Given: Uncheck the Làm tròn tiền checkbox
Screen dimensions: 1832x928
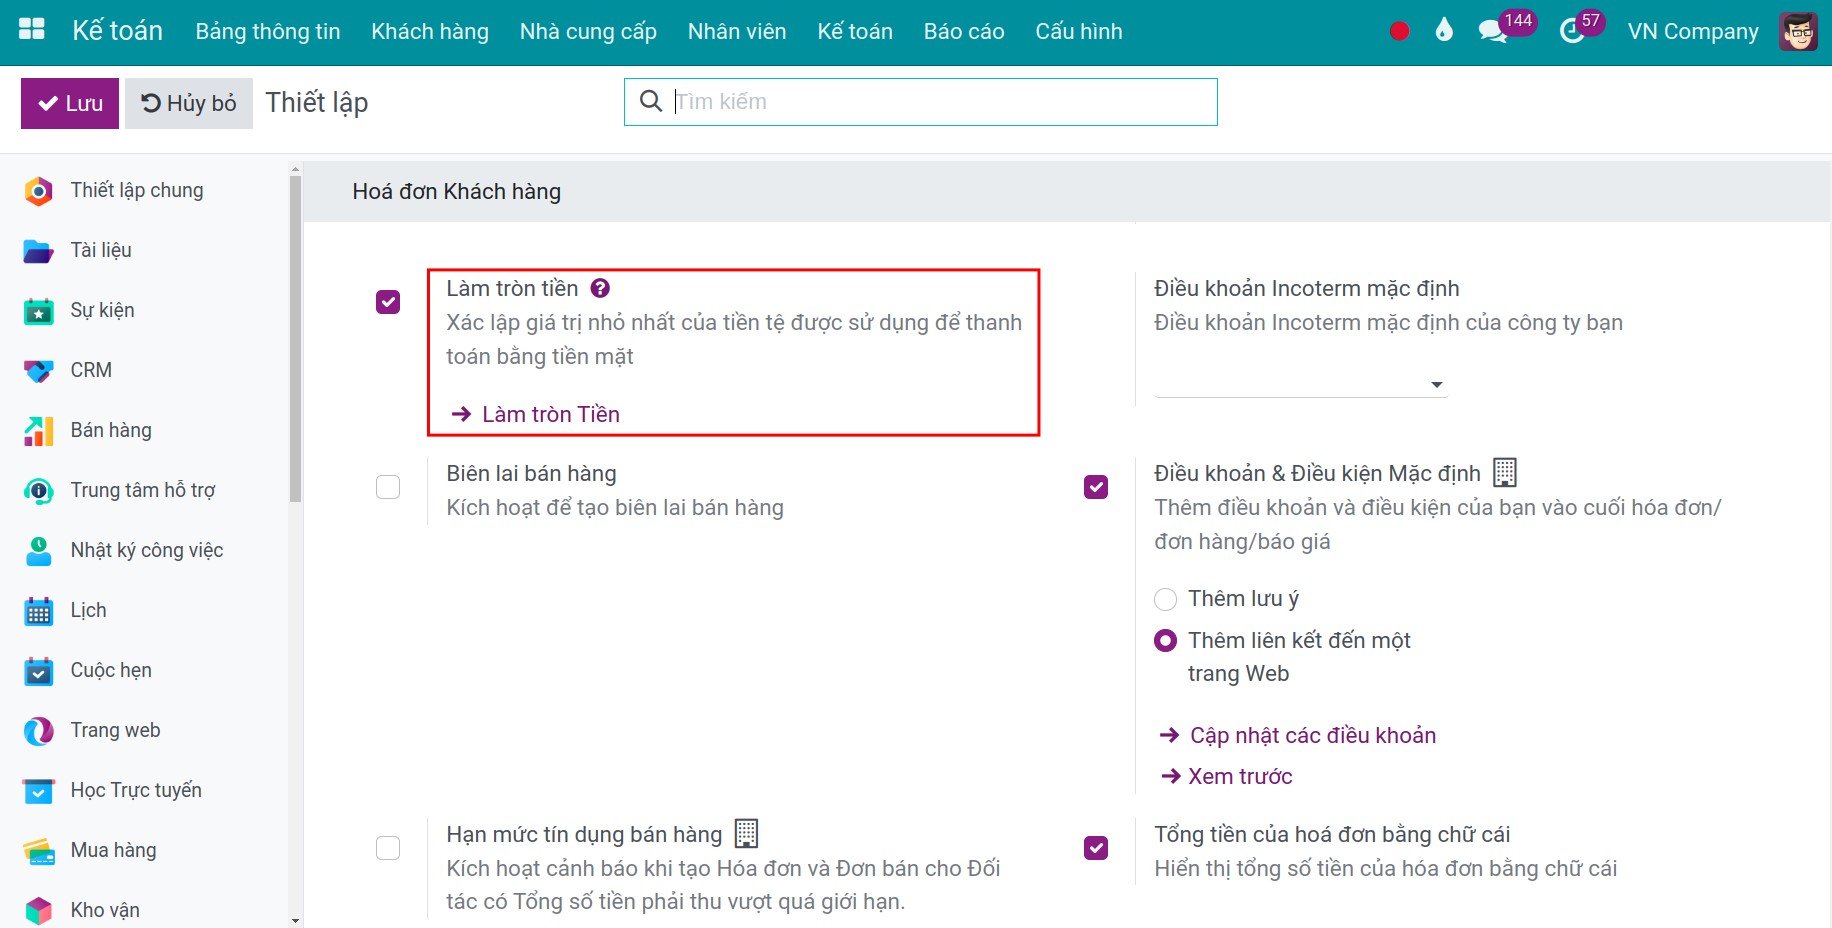Looking at the screenshot, I should (388, 302).
